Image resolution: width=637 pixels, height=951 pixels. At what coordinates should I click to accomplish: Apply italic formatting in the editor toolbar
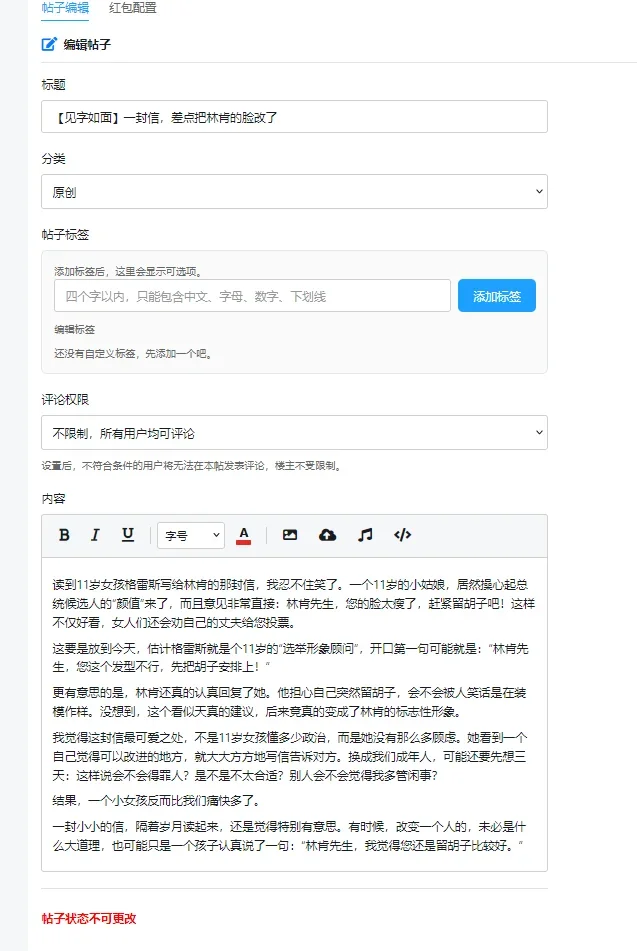click(95, 535)
